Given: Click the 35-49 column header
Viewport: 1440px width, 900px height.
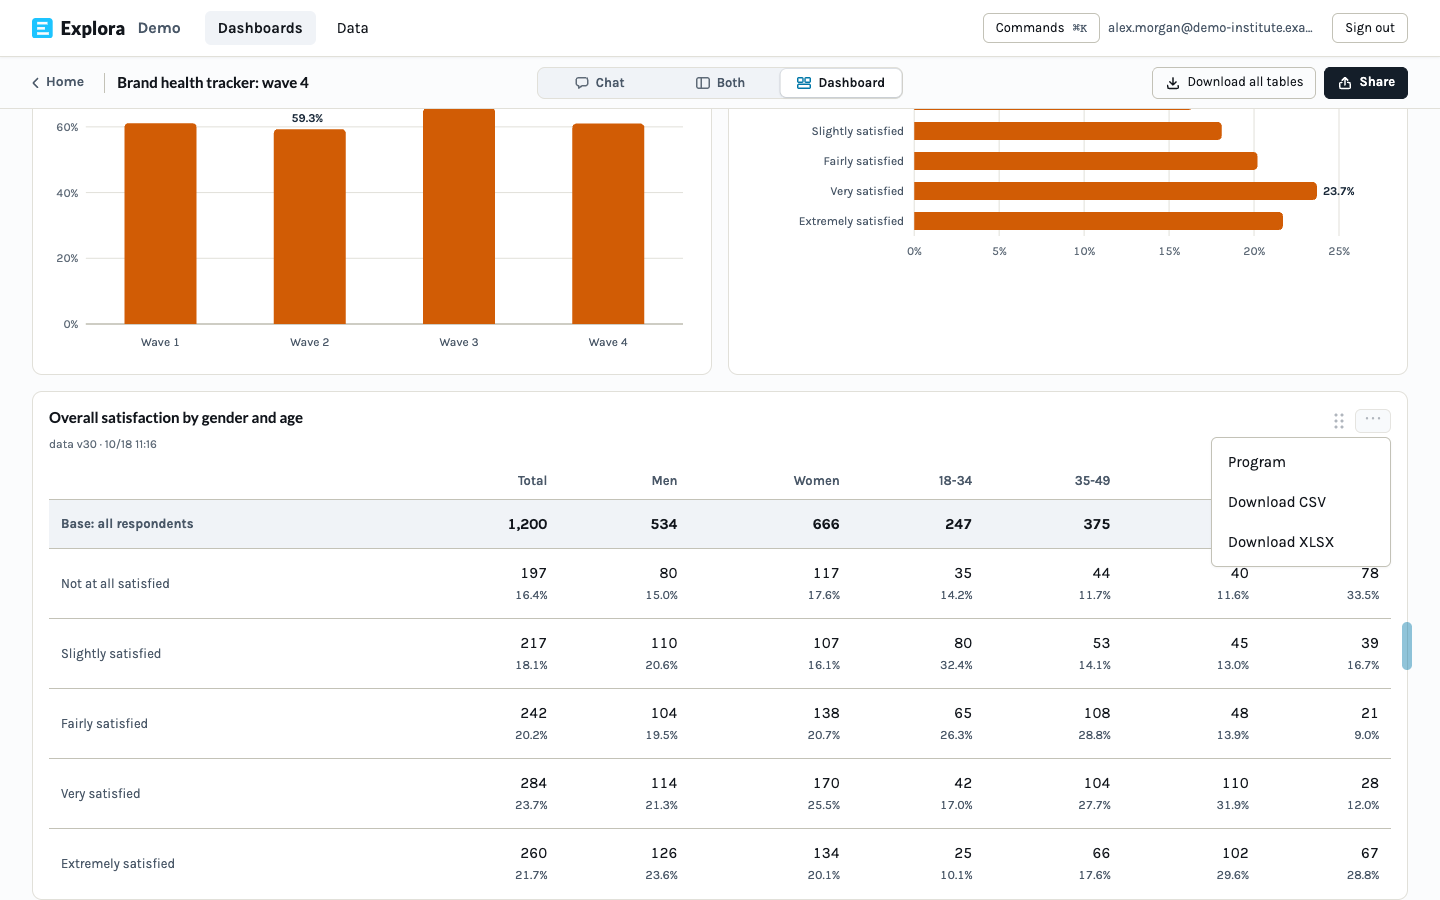Looking at the screenshot, I should coord(1092,481).
